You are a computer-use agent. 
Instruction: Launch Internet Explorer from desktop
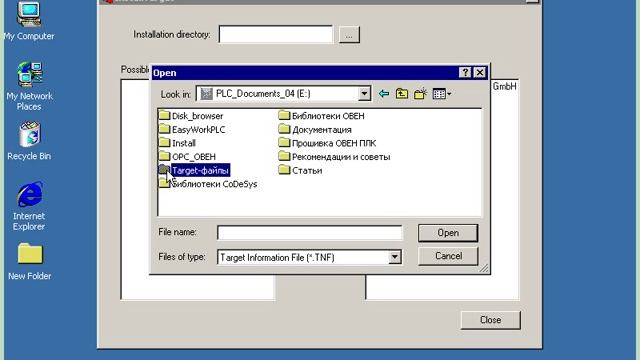tap(29, 206)
